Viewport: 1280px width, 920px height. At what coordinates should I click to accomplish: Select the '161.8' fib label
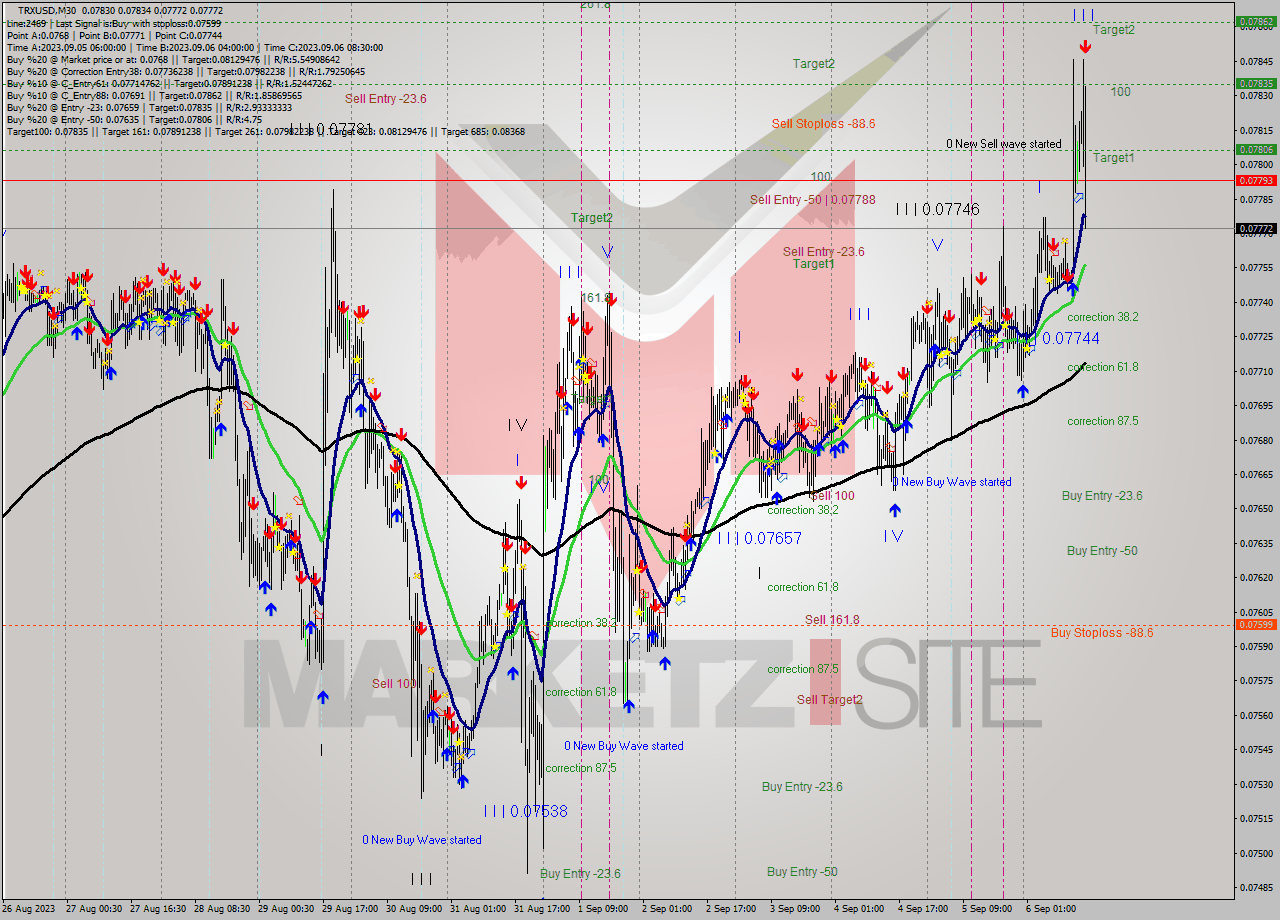pos(596,298)
